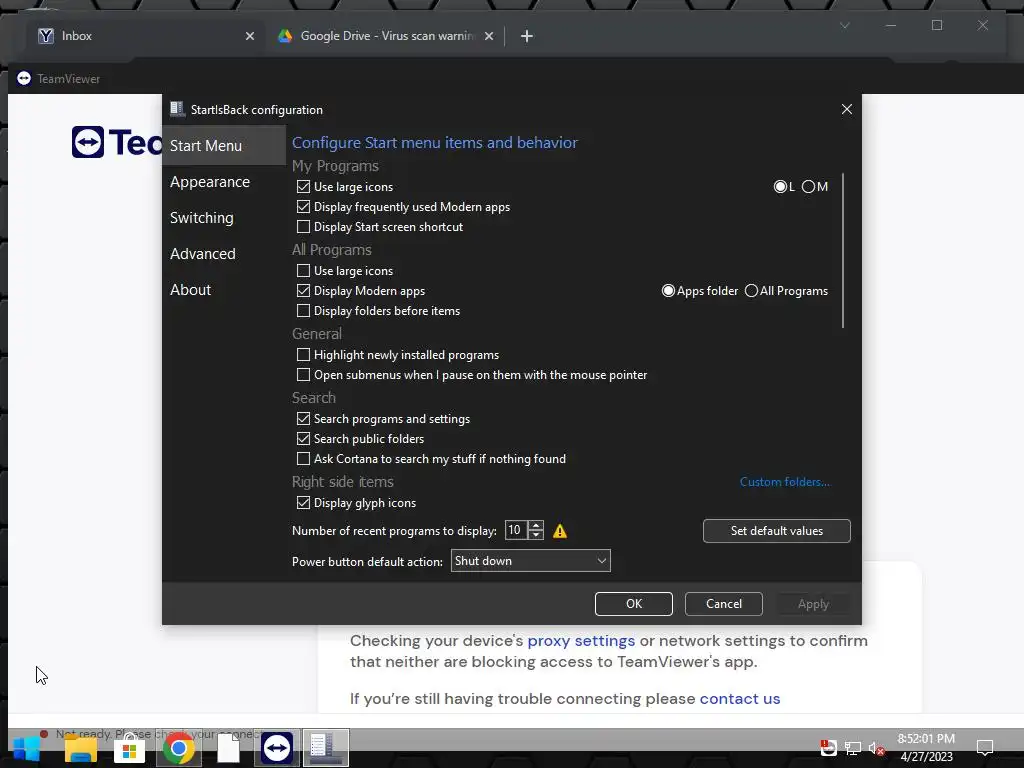Open the Start Menu settings section
Screen dimensions: 1024x768
pos(224,146)
